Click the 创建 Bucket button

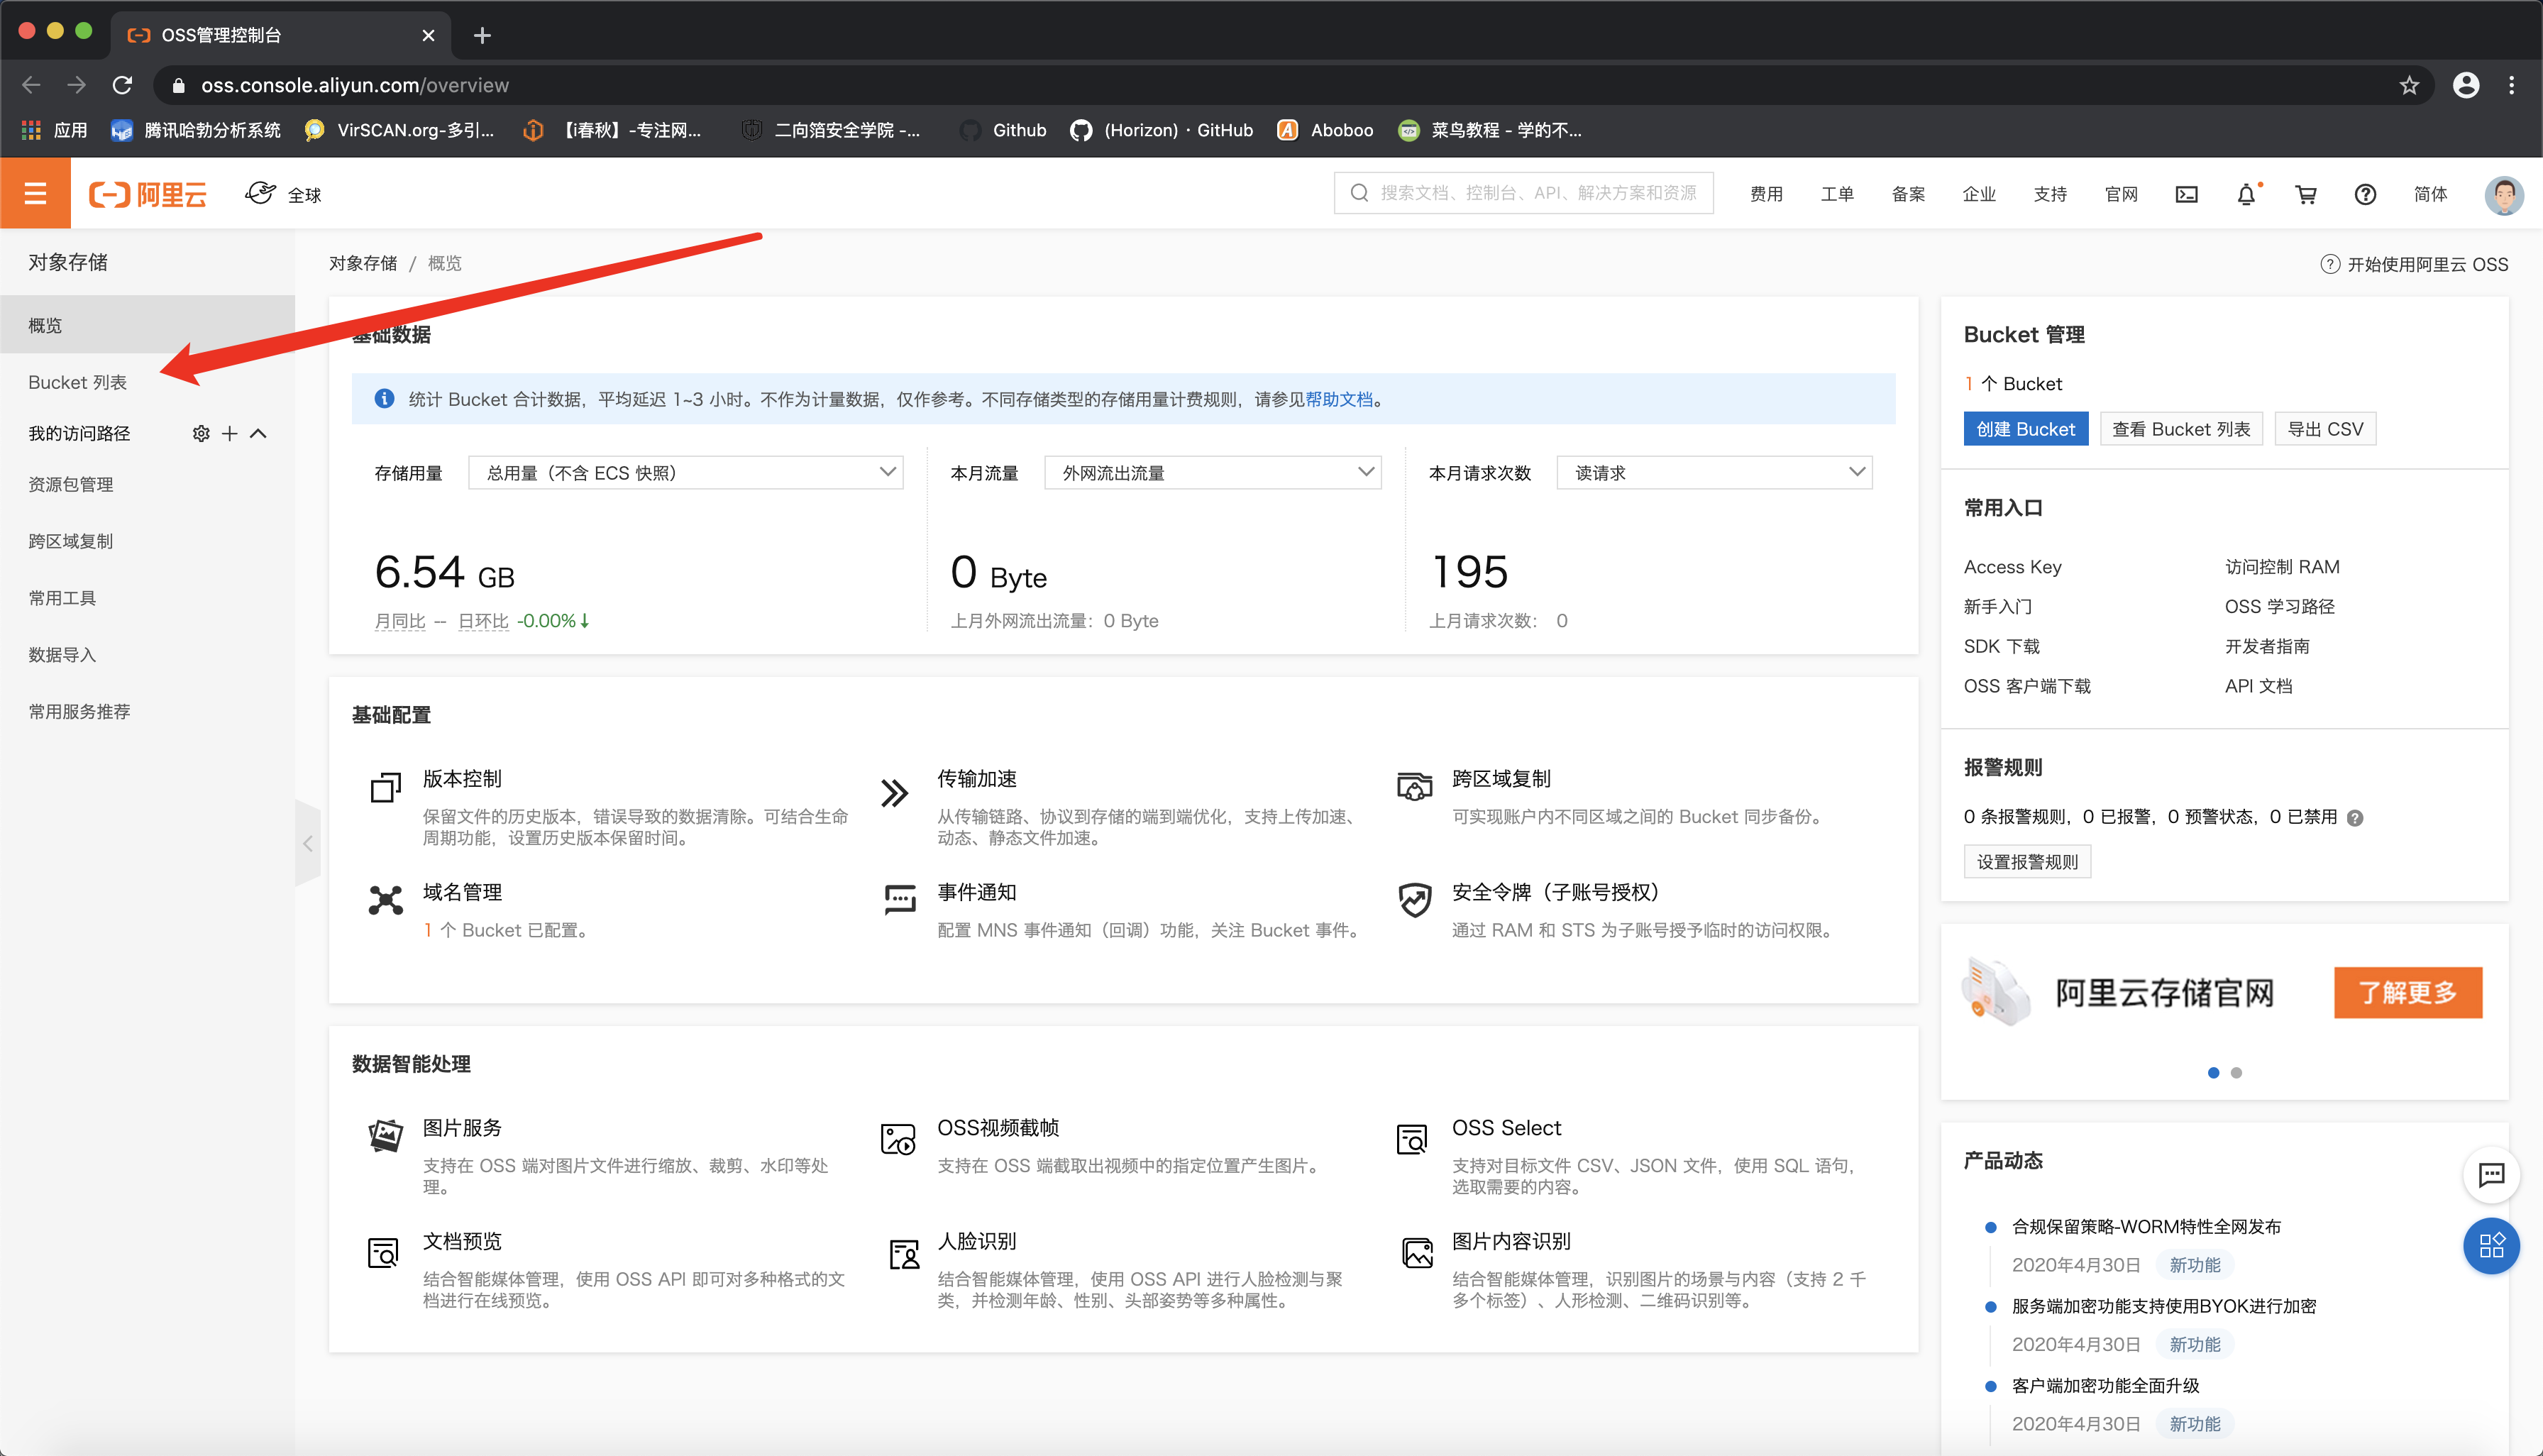tap(2026, 428)
